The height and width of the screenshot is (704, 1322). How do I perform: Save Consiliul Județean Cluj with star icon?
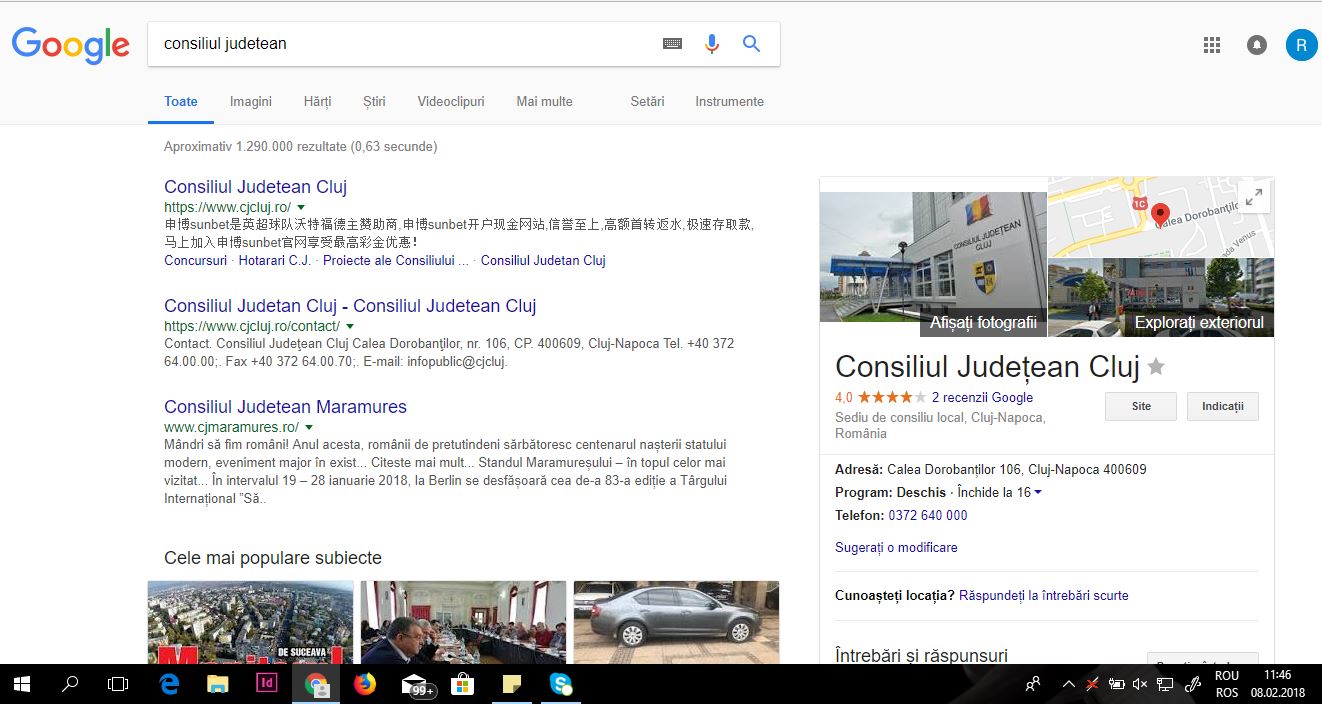click(x=1156, y=367)
